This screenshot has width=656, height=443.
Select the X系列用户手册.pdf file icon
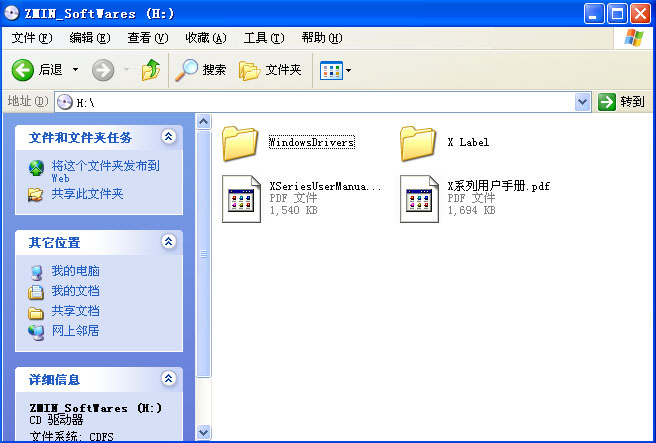click(x=419, y=199)
